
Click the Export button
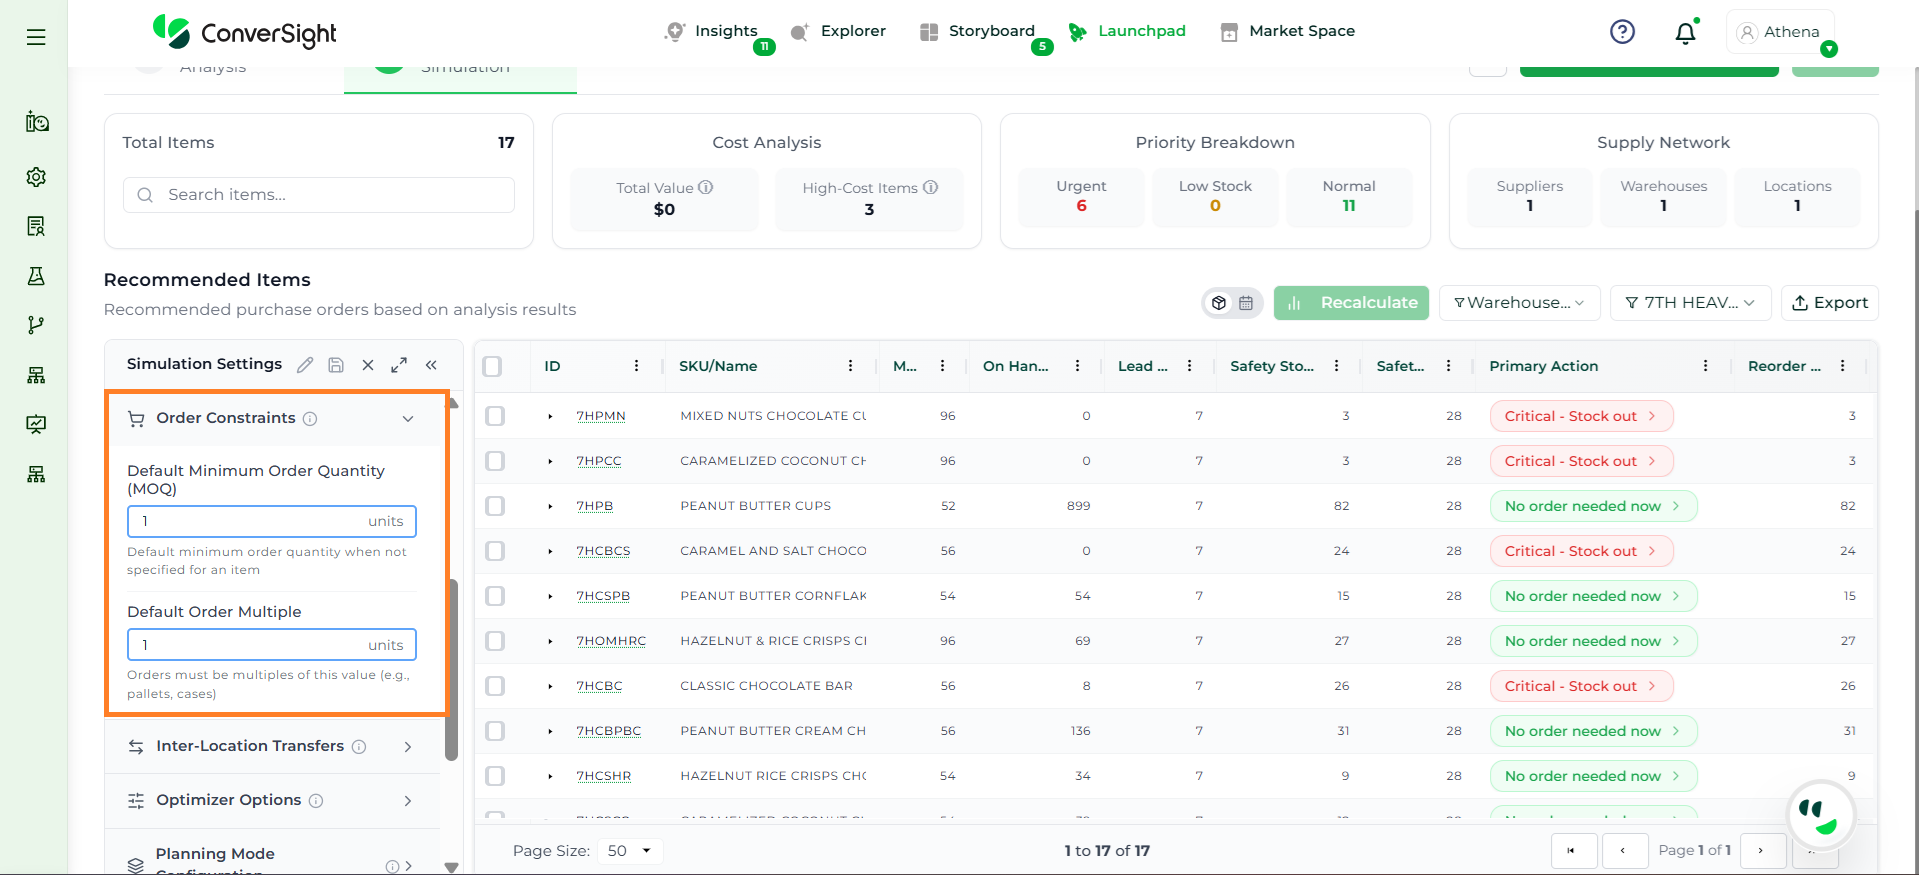(1829, 303)
